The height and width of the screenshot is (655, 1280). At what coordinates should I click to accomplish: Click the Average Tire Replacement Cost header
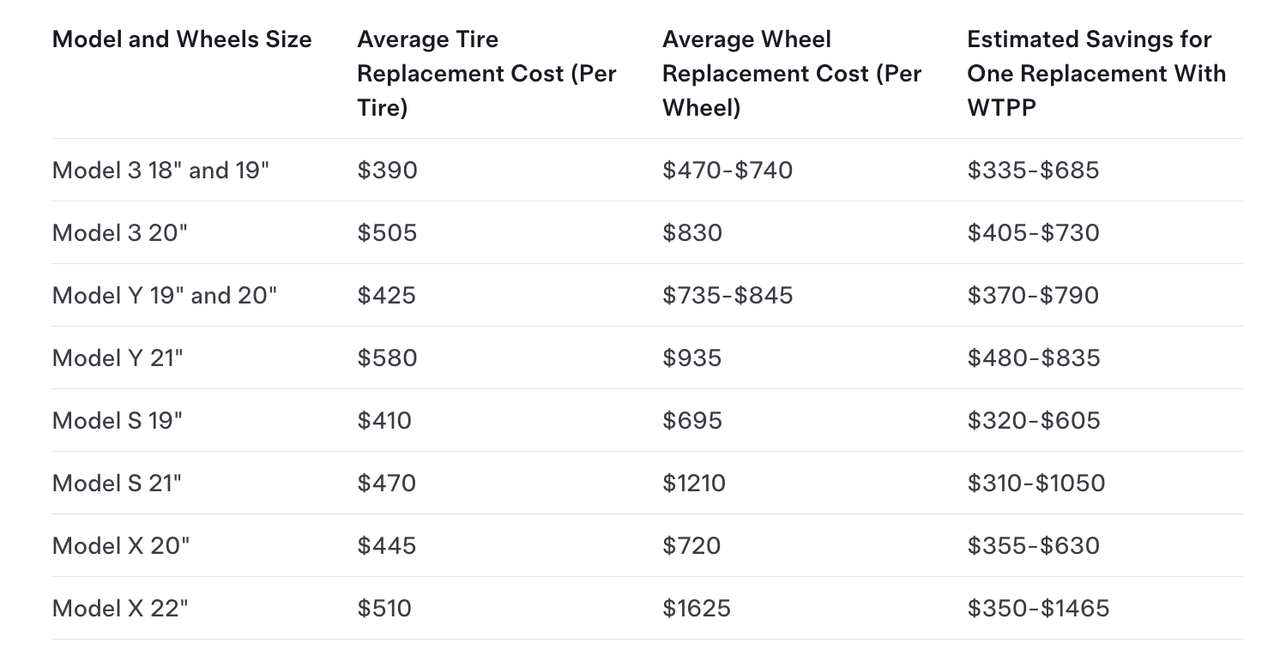[x=486, y=73]
